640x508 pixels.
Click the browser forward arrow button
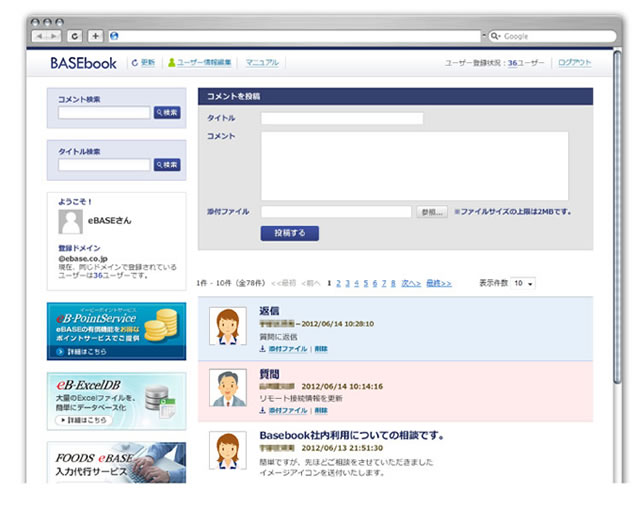pyautogui.click(x=53, y=36)
